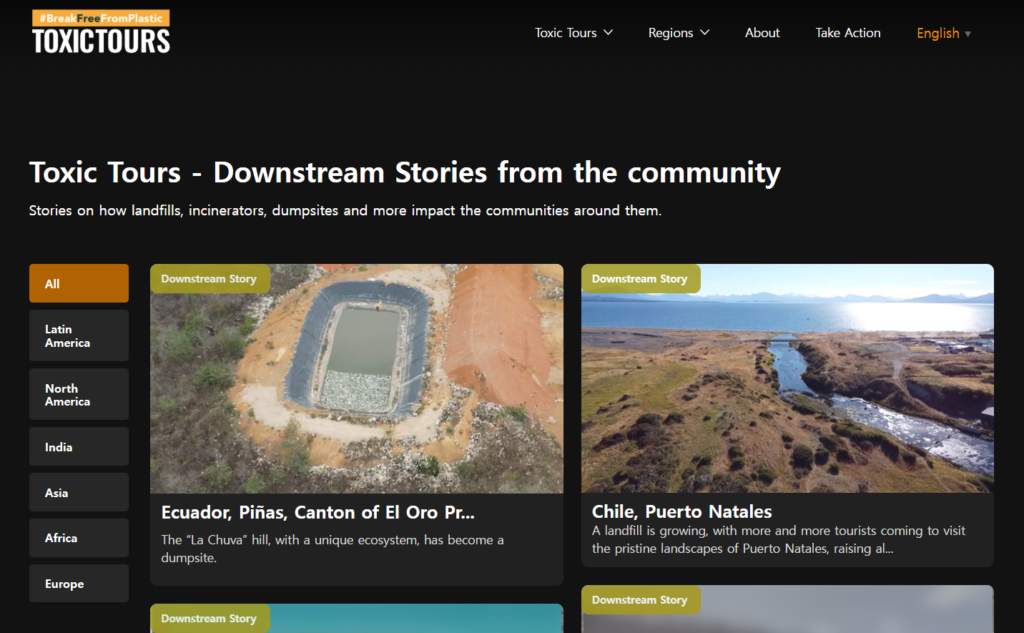This screenshot has width=1024, height=633.
Task: Filter stories by Latin America
Action: [x=79, y=336]
